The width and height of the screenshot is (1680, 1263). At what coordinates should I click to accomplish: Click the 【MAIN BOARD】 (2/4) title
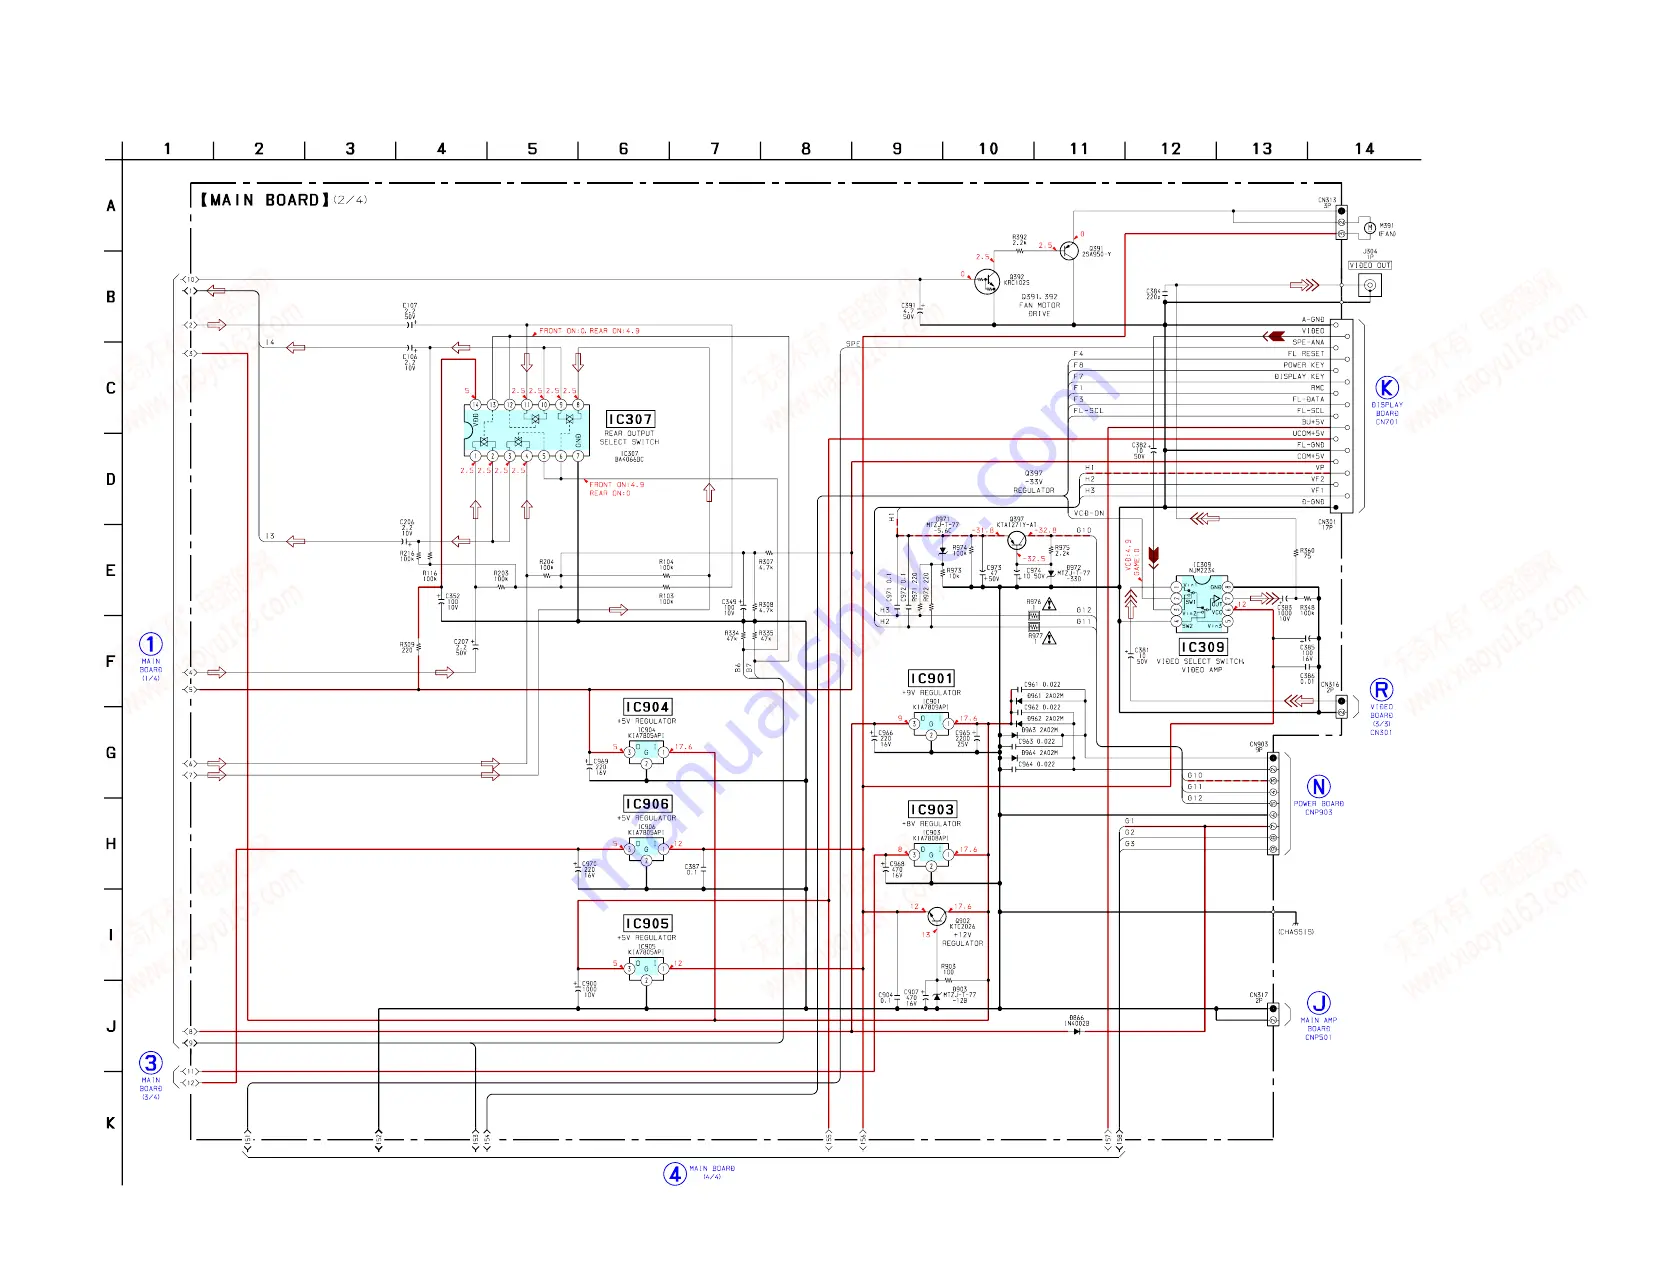tap(283, 200)
